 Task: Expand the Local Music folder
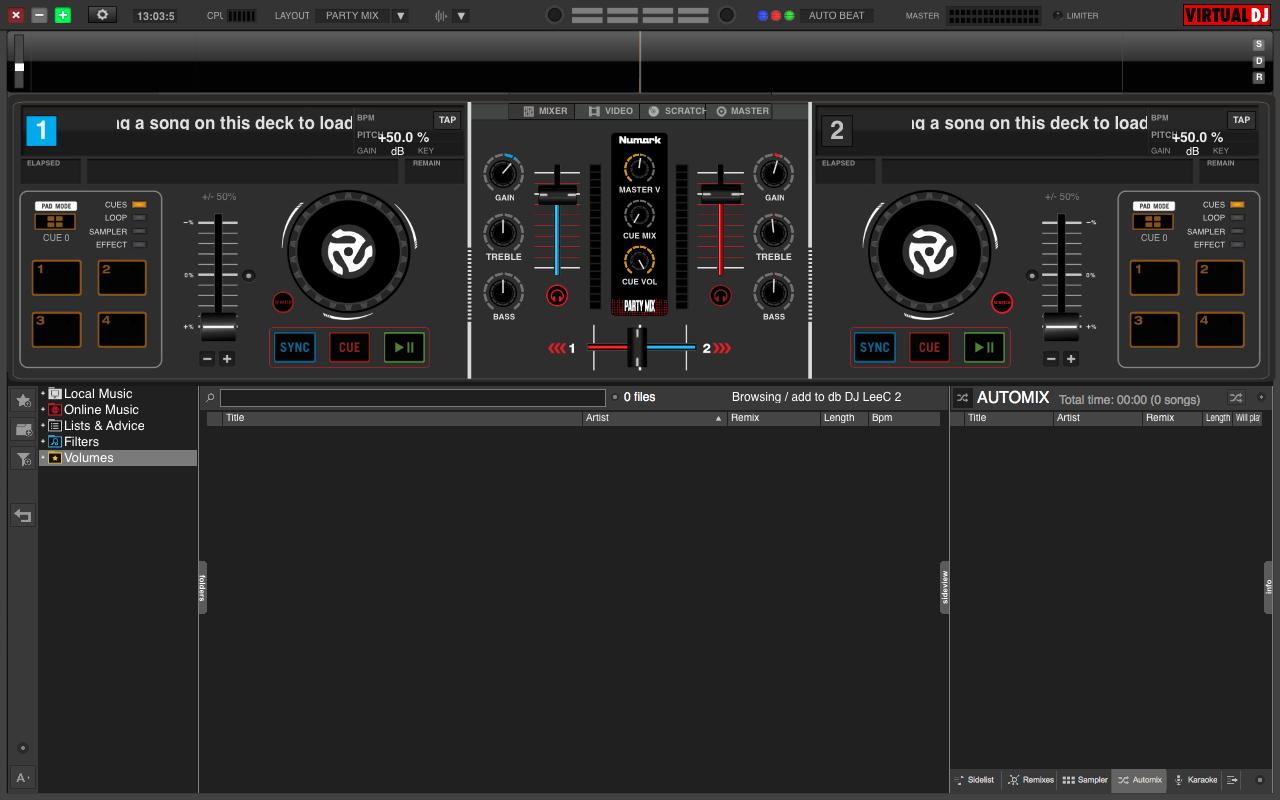(43, 394)
